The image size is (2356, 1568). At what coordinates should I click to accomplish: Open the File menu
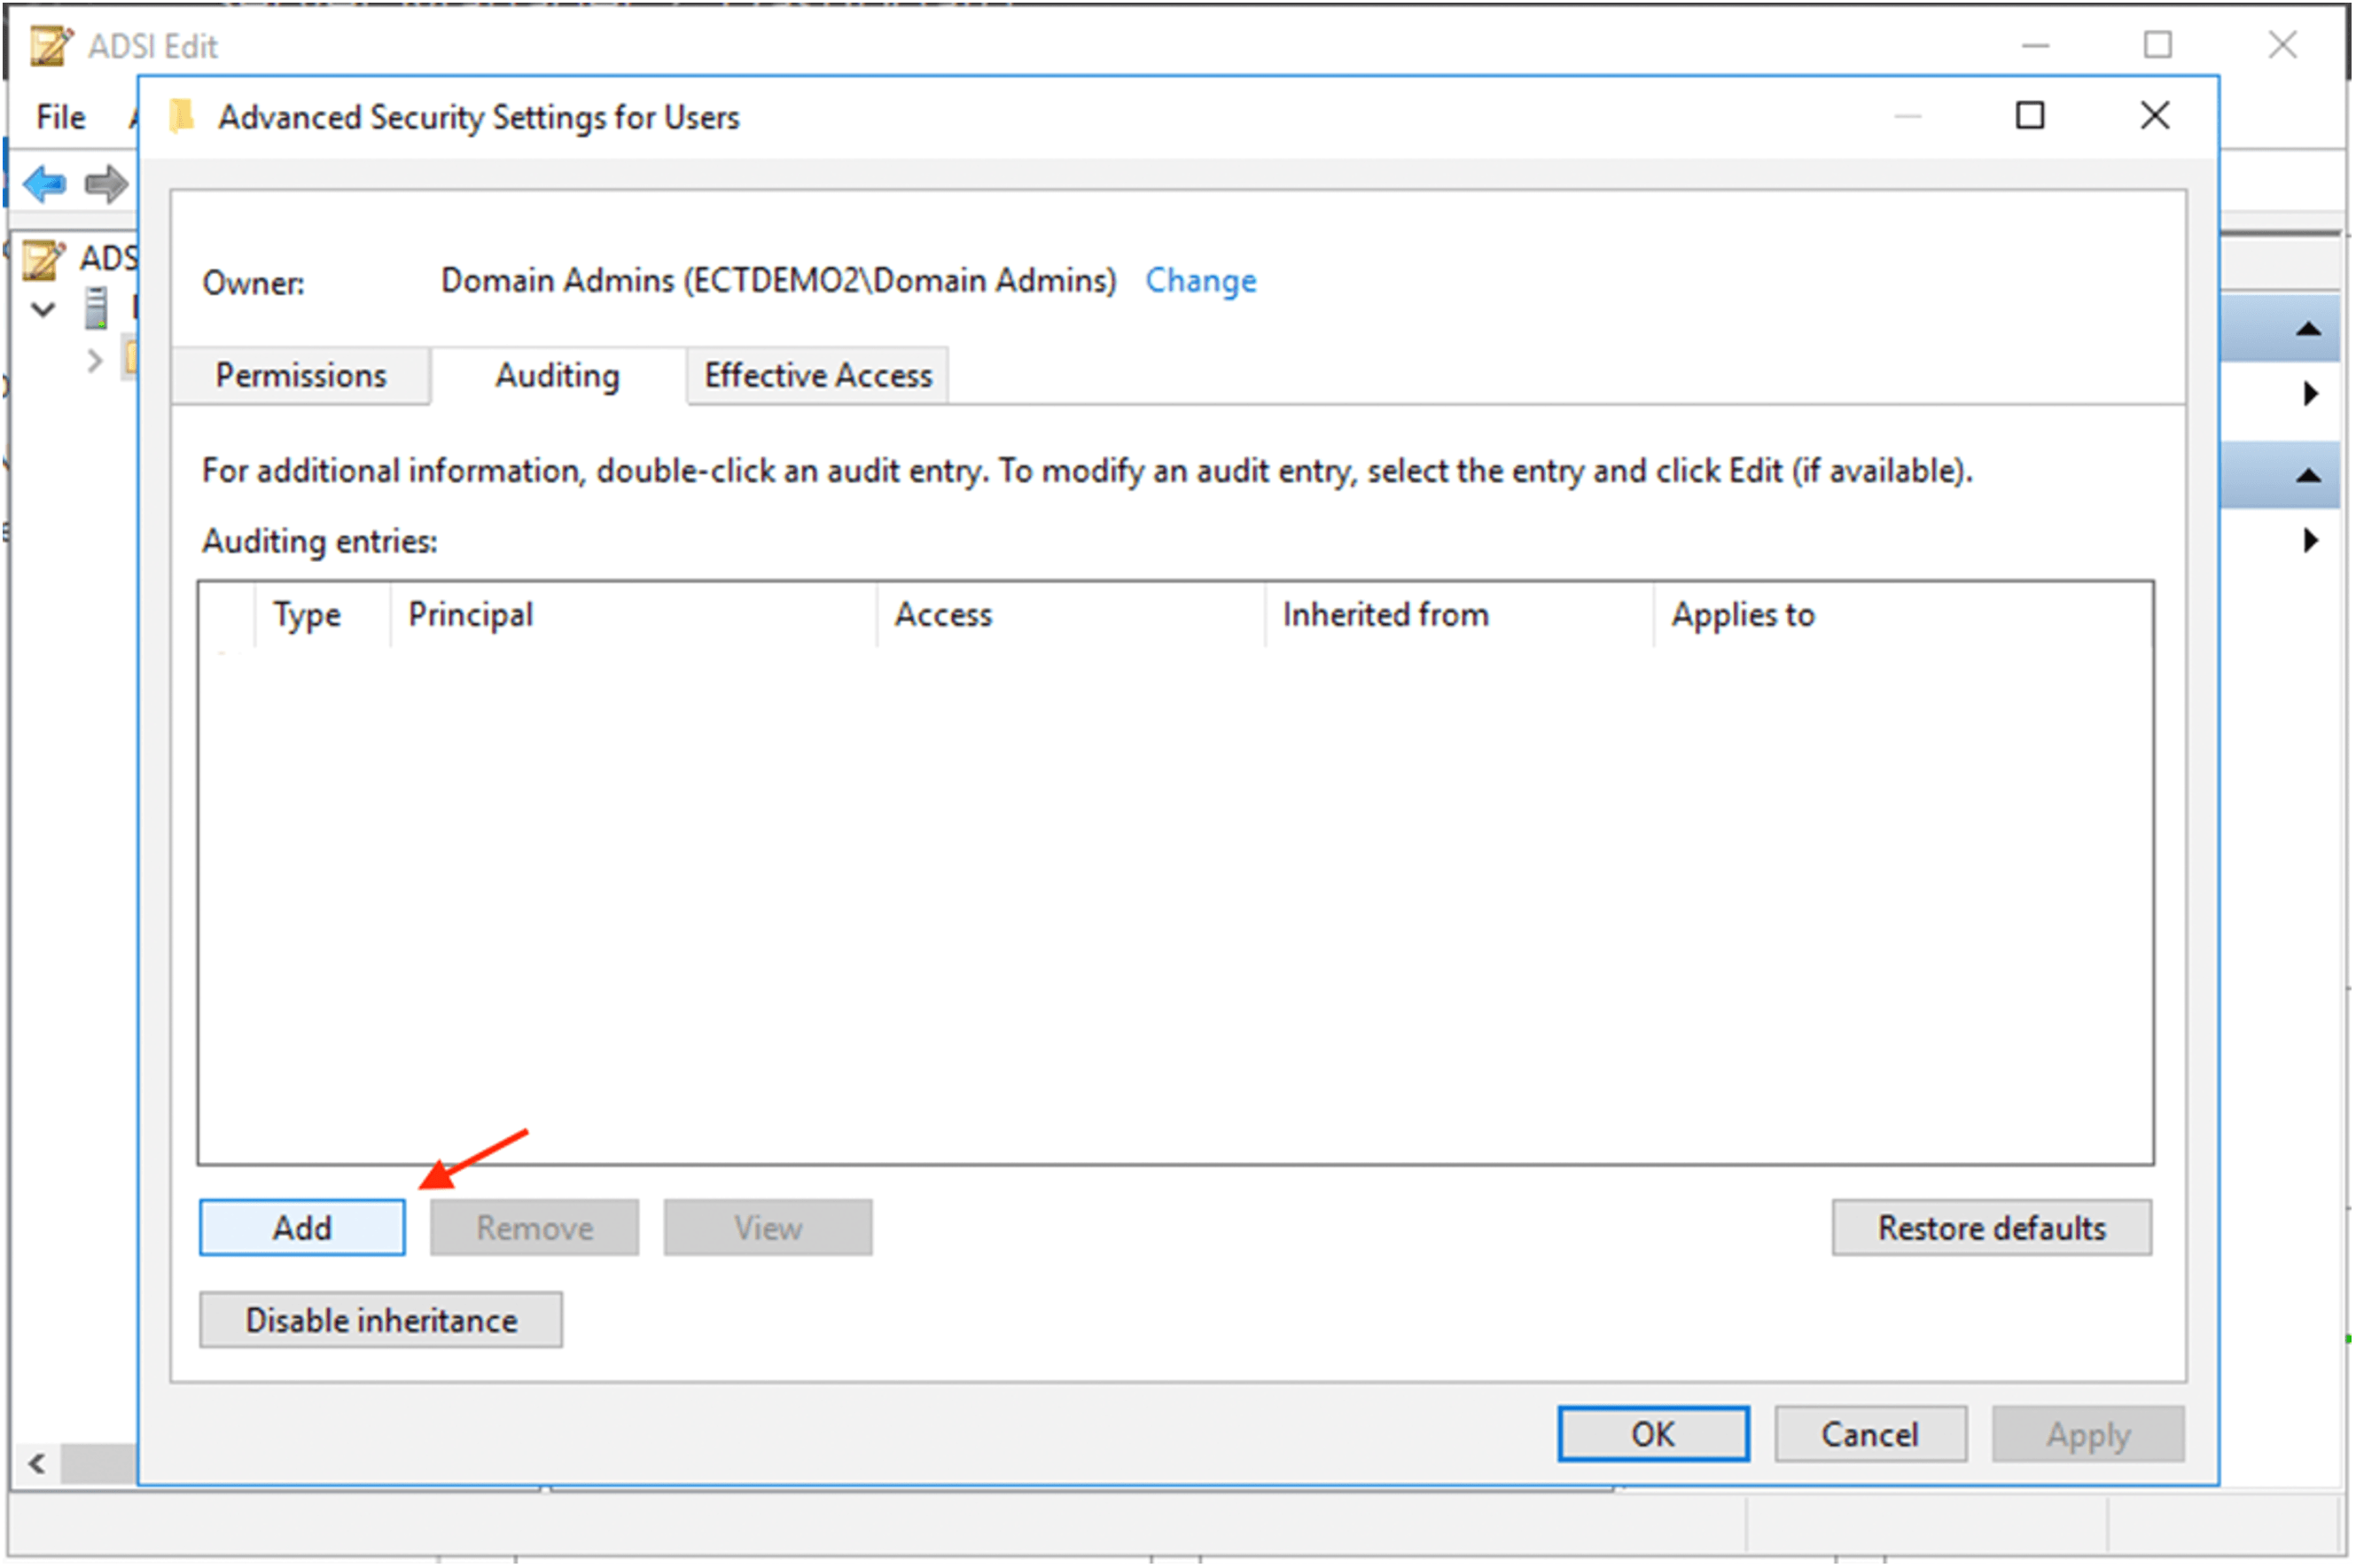click(61, 117)
